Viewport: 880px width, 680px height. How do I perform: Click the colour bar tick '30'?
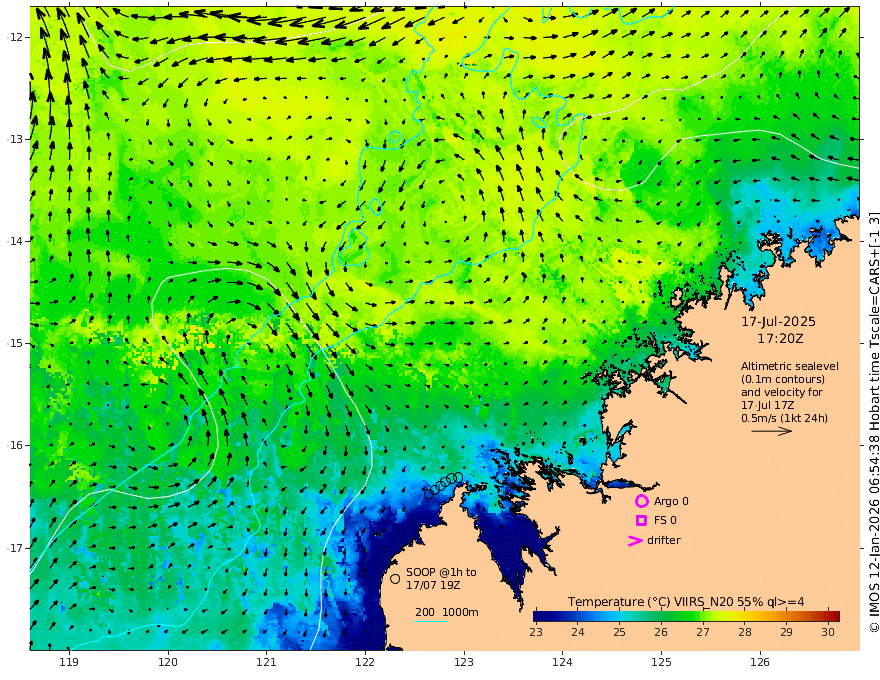[x=828, y=632]
